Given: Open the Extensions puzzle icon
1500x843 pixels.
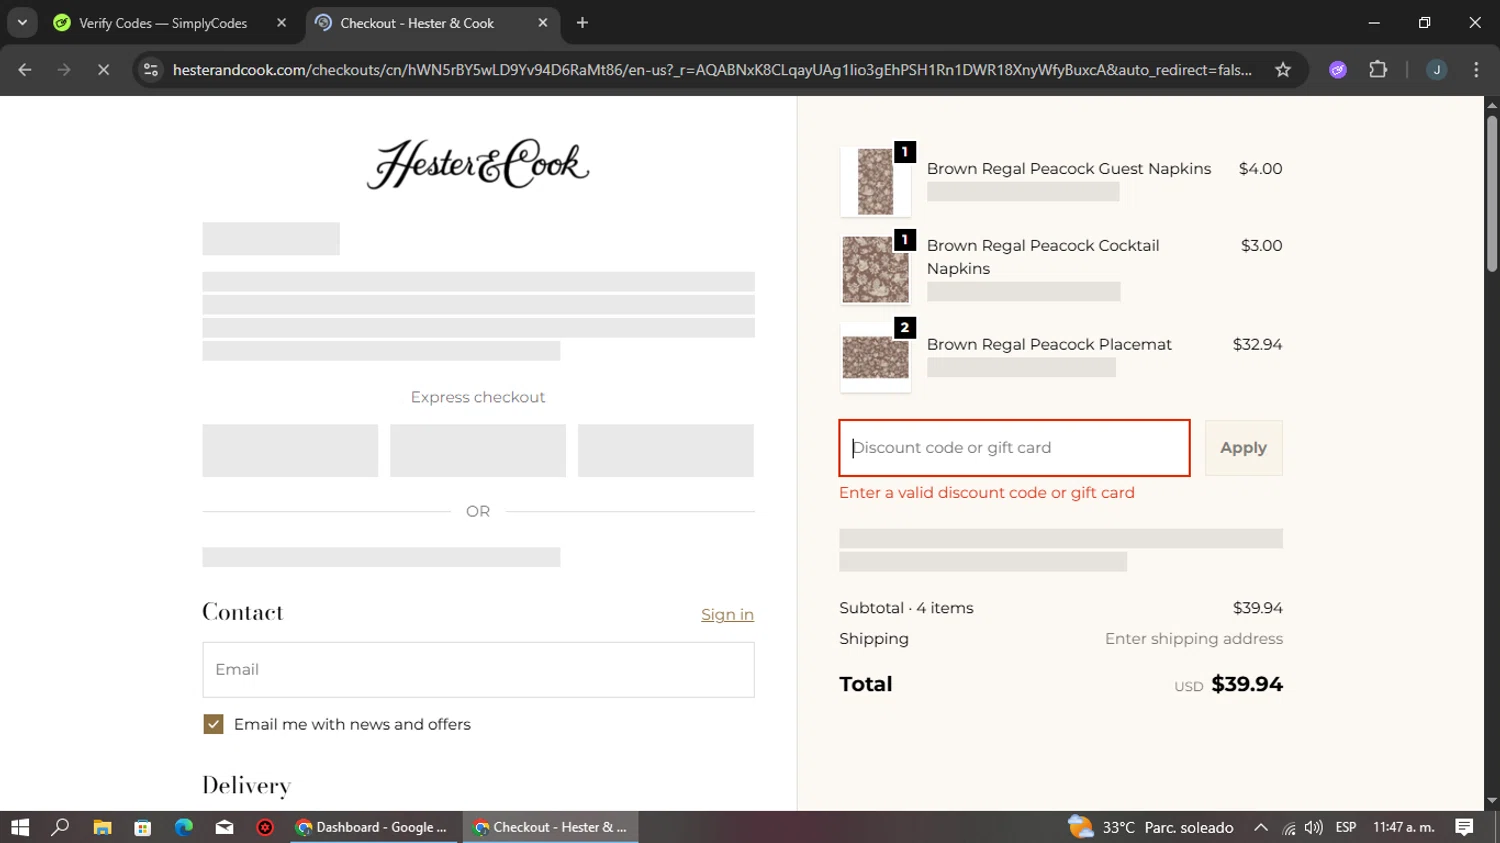Looking at the screenshot, I should (1378, 70).
